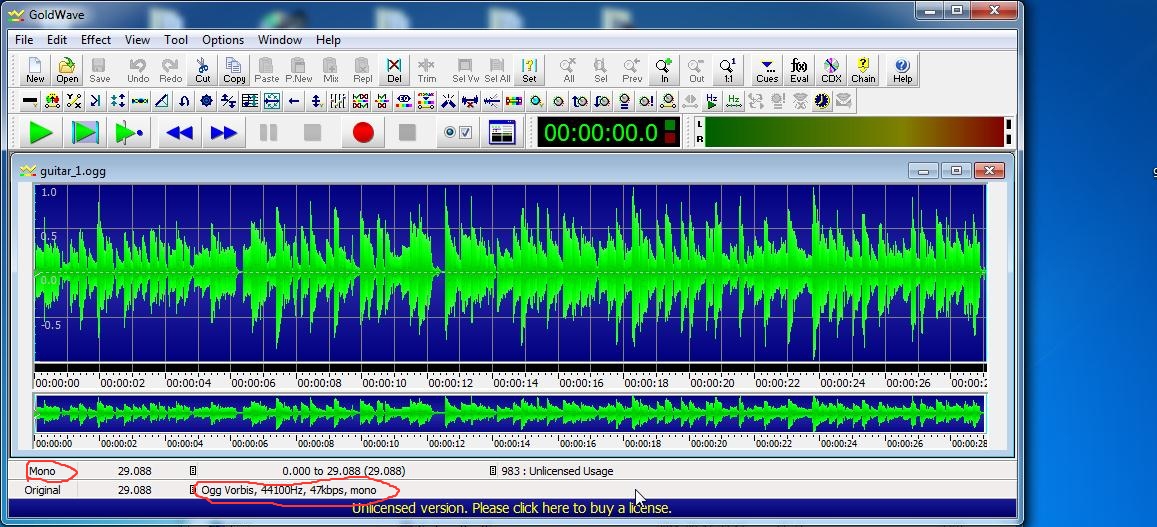This screenshot has height=527, width=1157.
Task: Click status format icon beside Ogg Vorbis
Action: (x=193, y=490)
